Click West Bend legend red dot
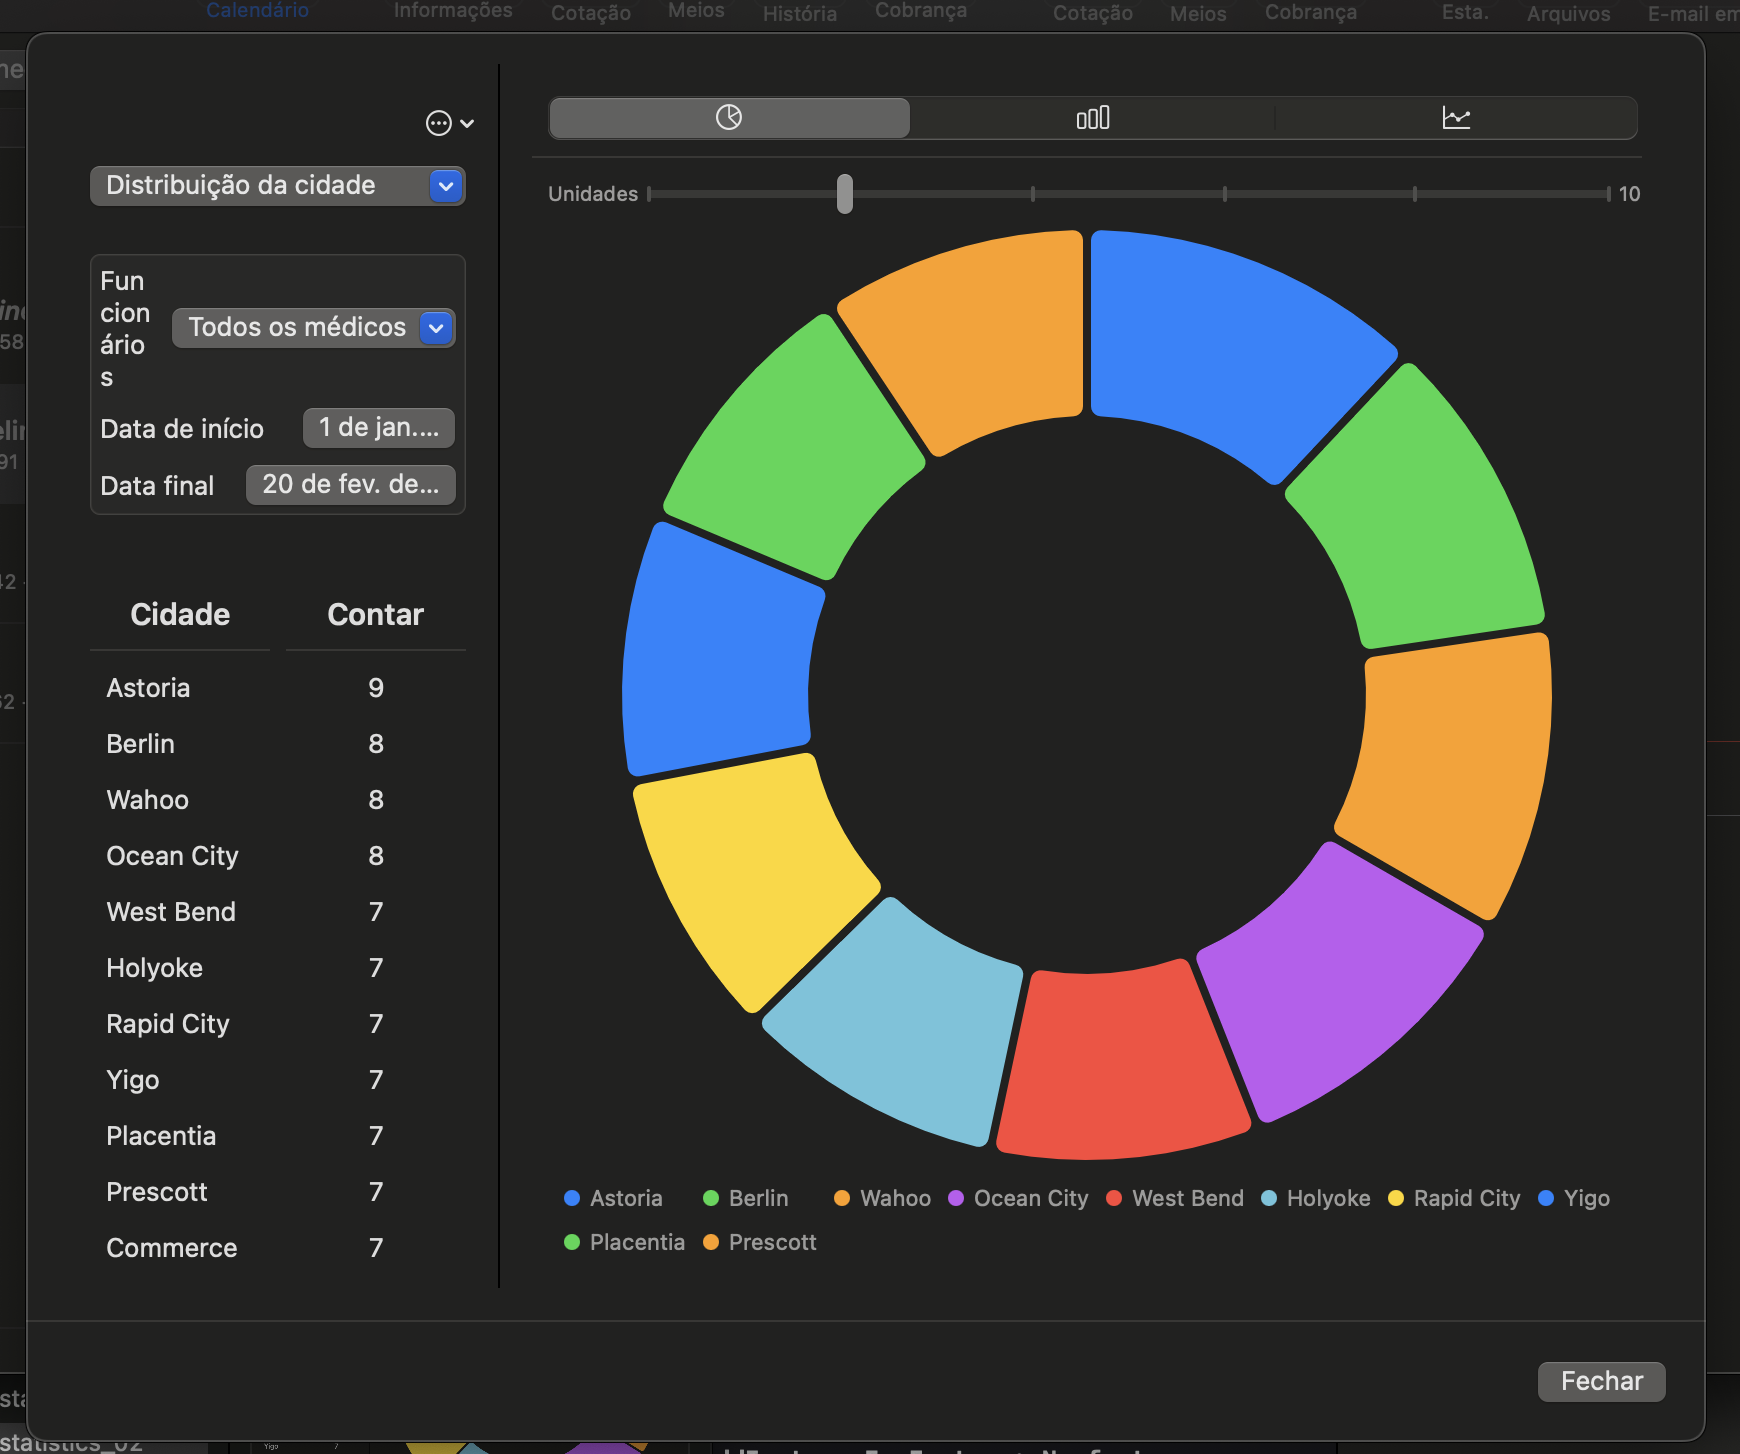The height and width of the screenshot is (1454, 1740). [x=1114, y=1198]
